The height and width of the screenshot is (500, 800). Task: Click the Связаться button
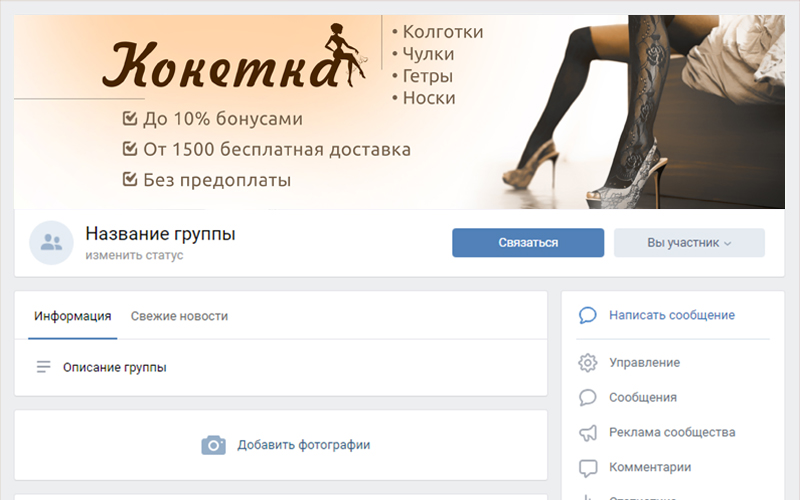[528, 243]
